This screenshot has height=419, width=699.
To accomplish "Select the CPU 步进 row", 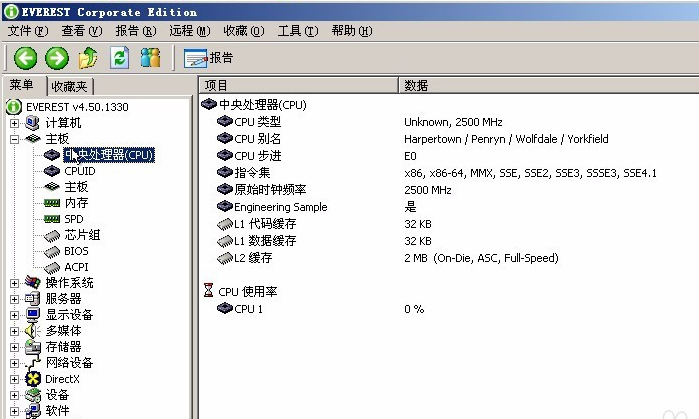I will (x=449, y=156).
